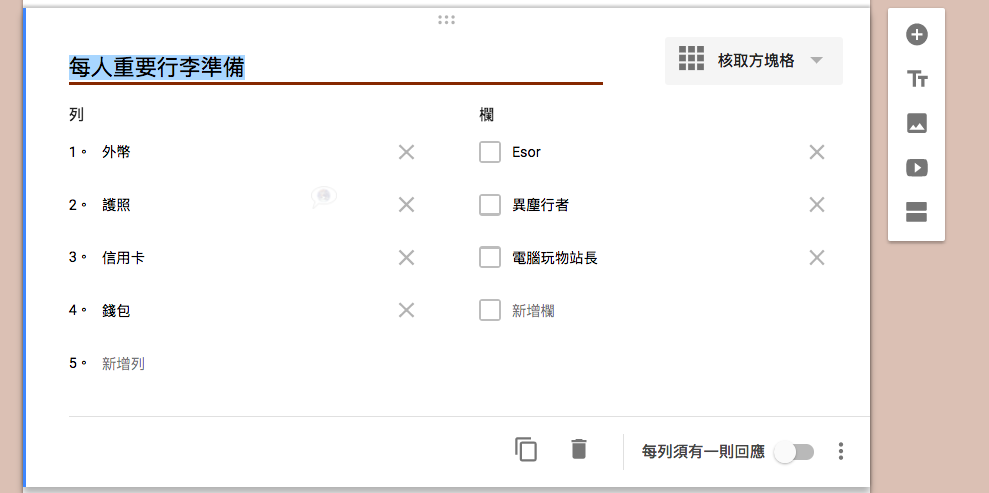
Task: Click the dropdown arrow beside 核取方塊格
Action: 816,61
